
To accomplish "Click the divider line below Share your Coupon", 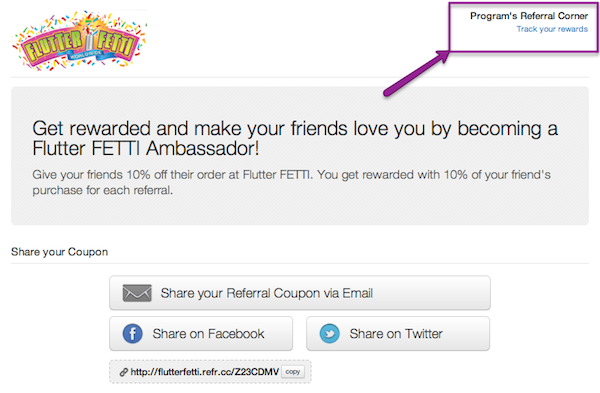I will pos(300,263).
